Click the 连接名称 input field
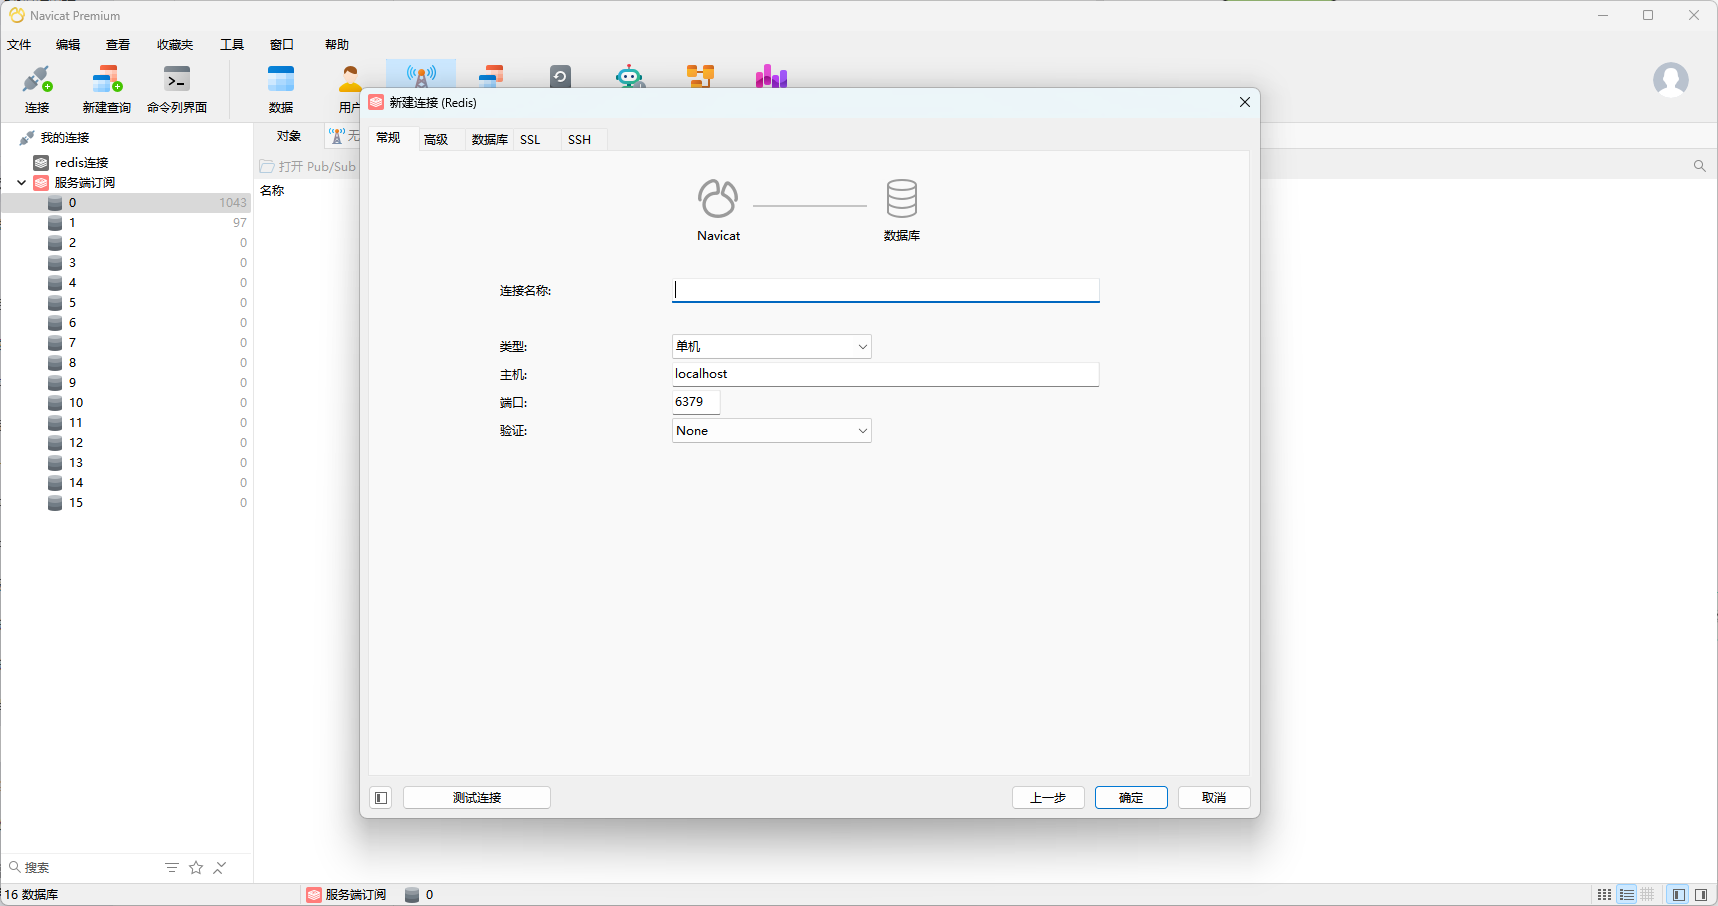The image size is (1718, 906). pos(885,290)
